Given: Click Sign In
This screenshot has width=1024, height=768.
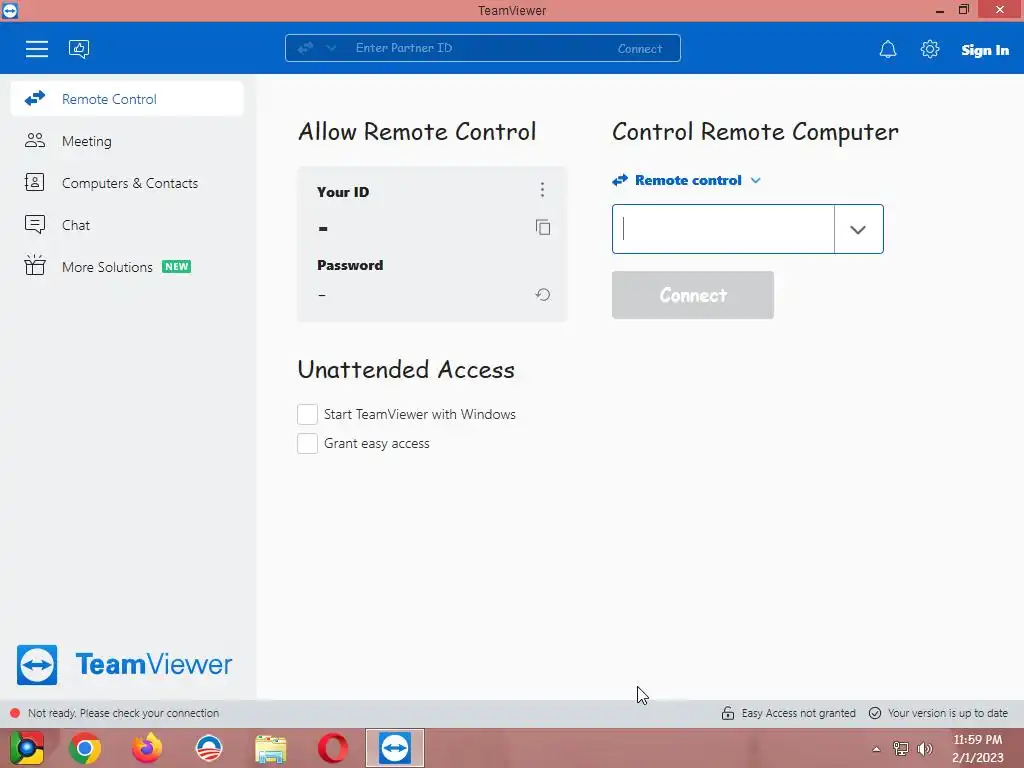Looking at the screenshot, I should 985,50.
